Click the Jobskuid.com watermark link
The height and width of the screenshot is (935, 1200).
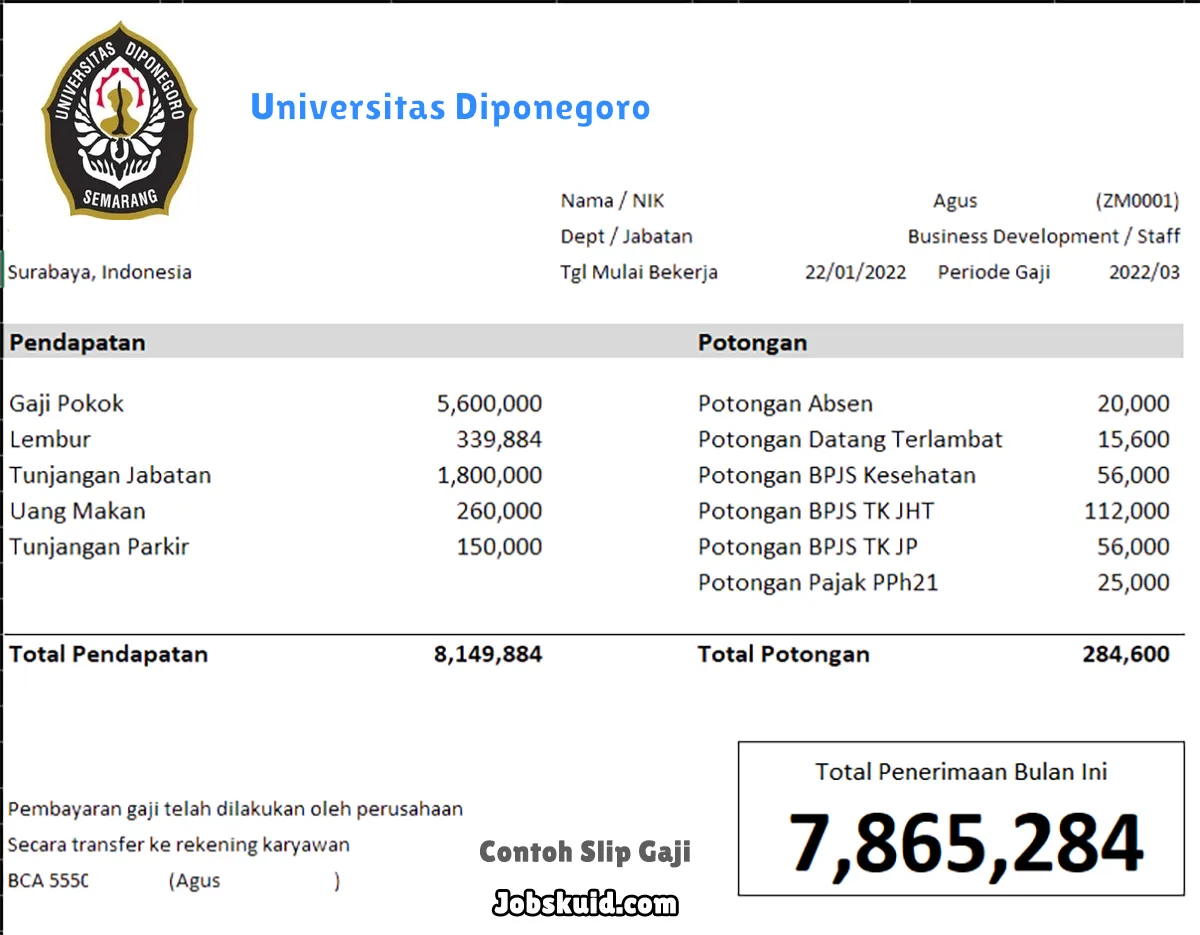(x=583, y=905)
